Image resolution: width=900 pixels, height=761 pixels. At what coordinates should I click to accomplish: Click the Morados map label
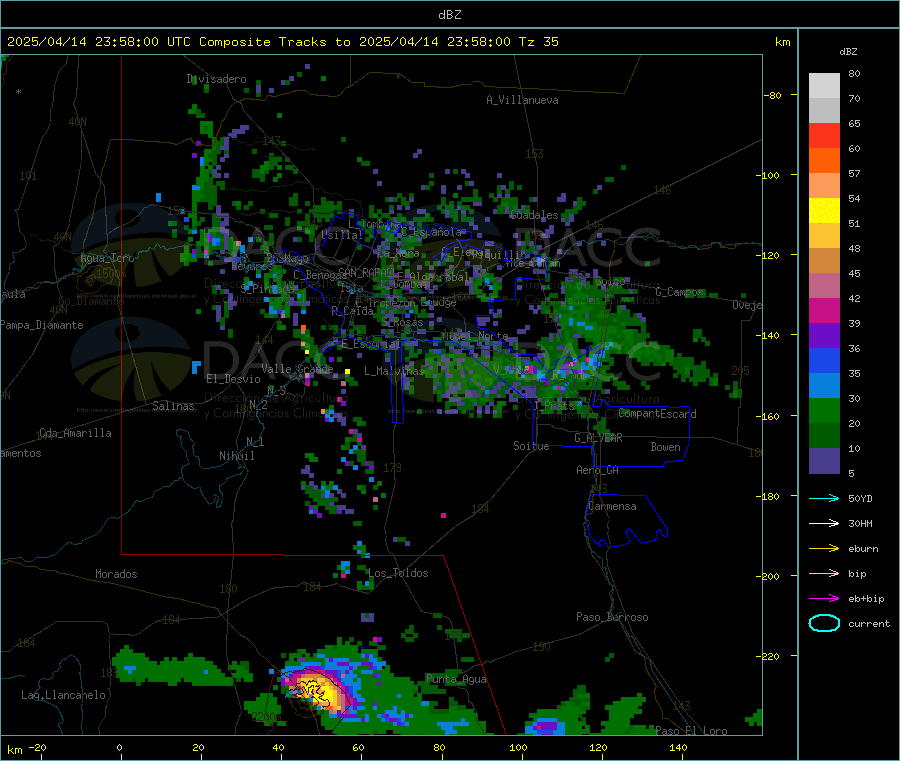pos(116,574)
